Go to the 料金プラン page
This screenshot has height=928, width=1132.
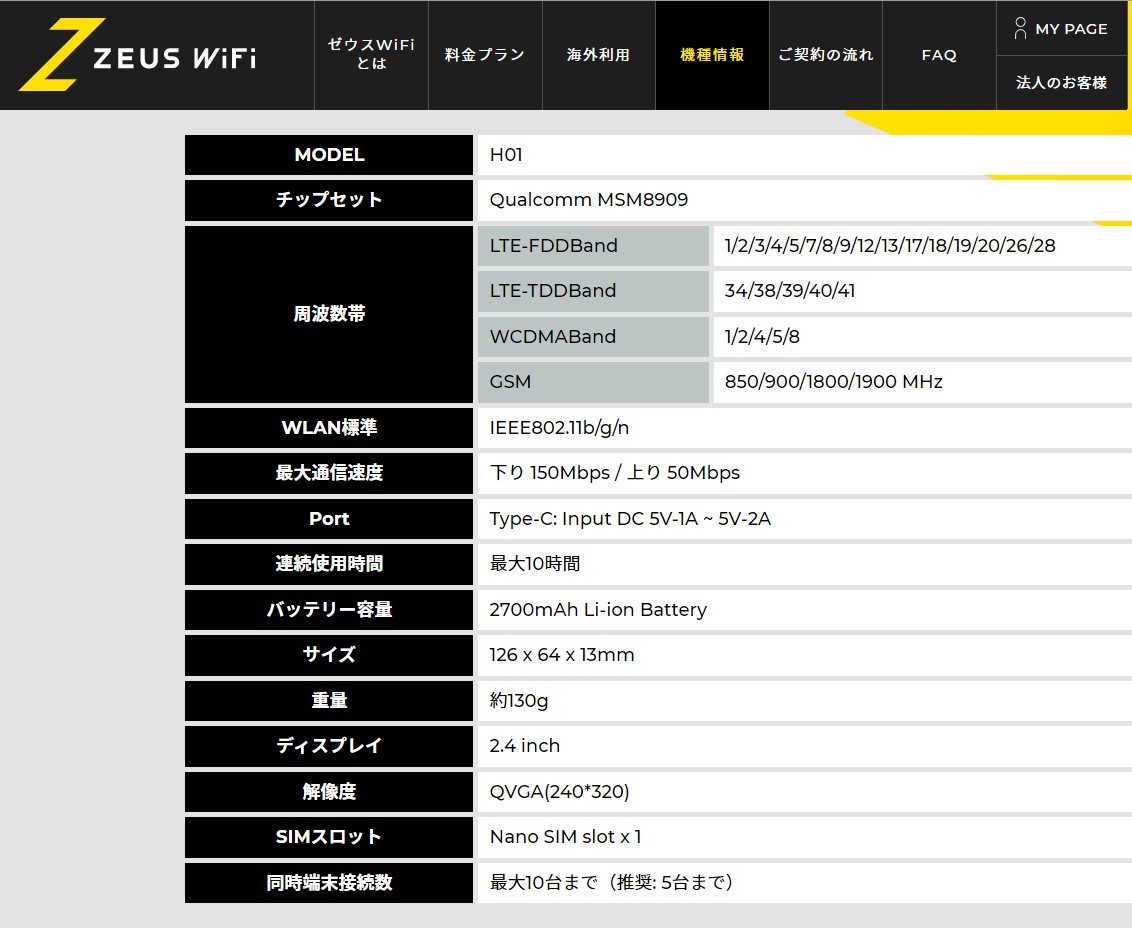(485, 55)
